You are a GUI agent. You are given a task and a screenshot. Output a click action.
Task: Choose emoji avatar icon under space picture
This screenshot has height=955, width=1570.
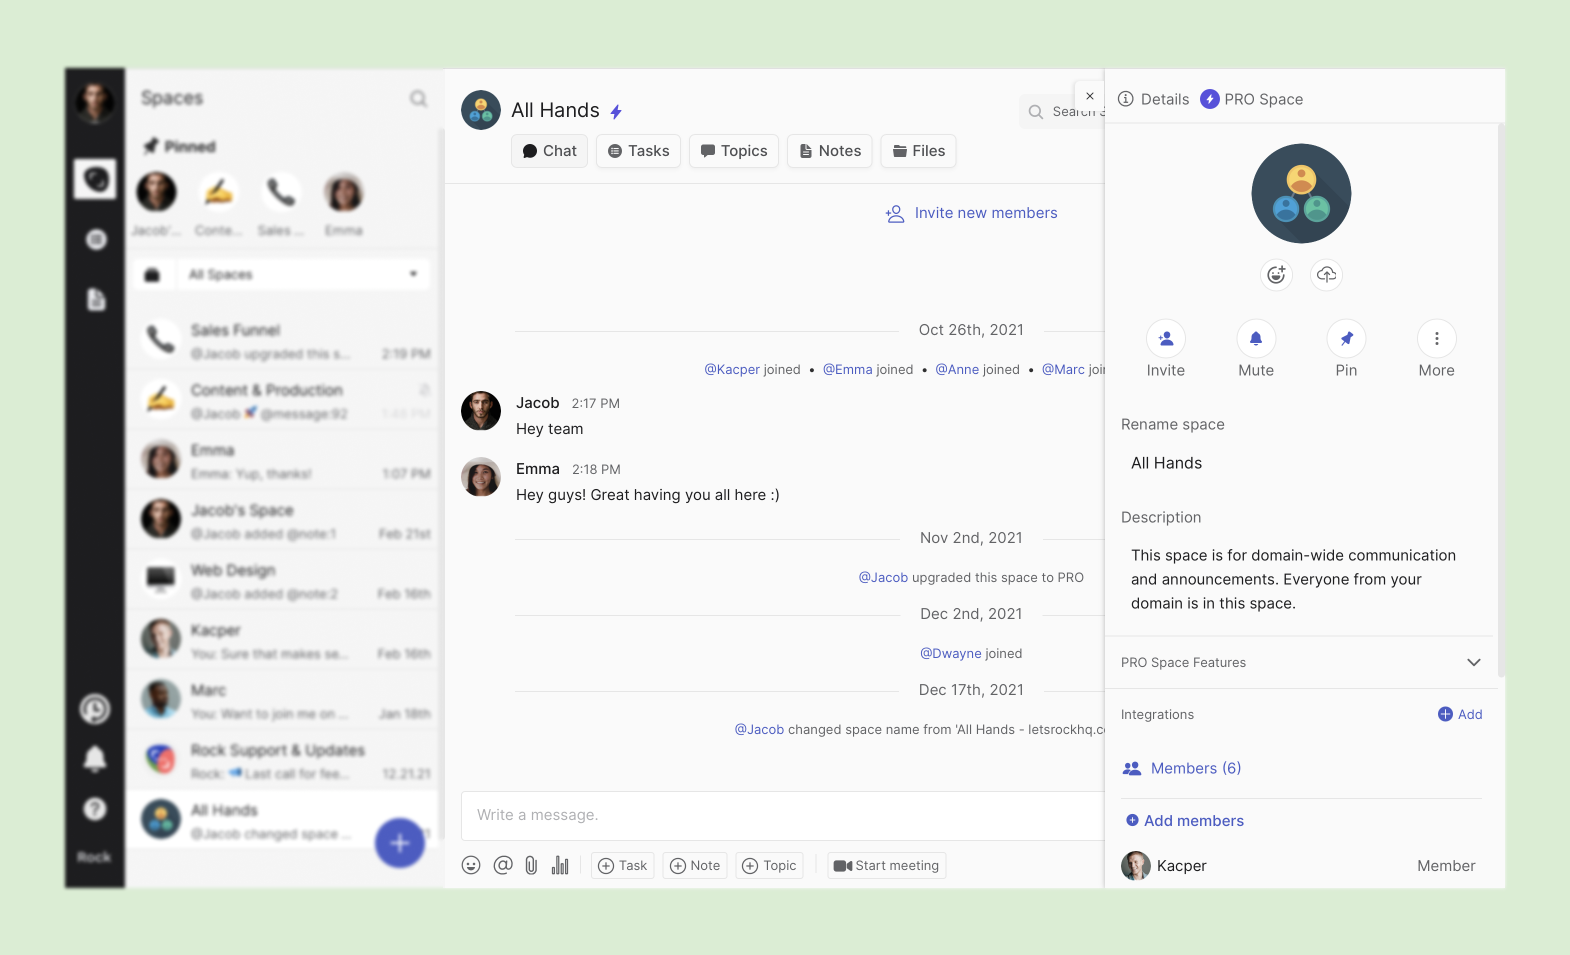click(x=1276, y=274)
